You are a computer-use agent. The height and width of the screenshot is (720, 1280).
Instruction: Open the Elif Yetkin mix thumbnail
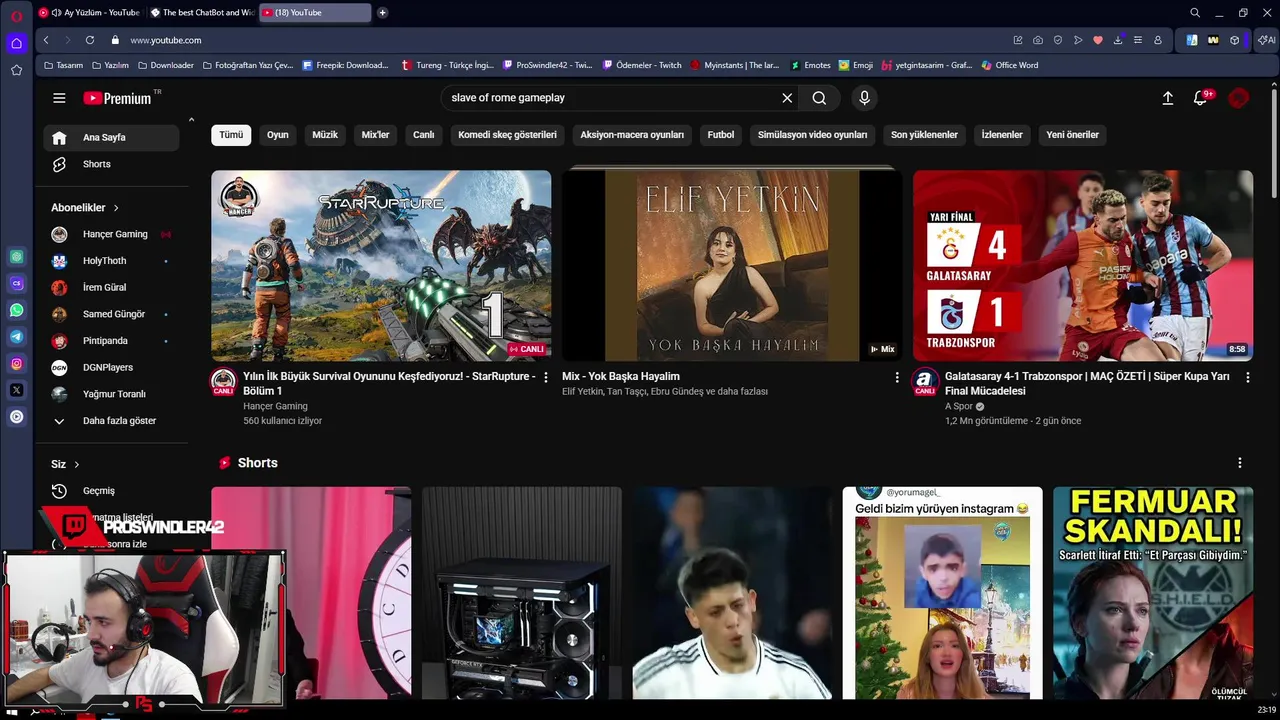[x=732, y=265]
